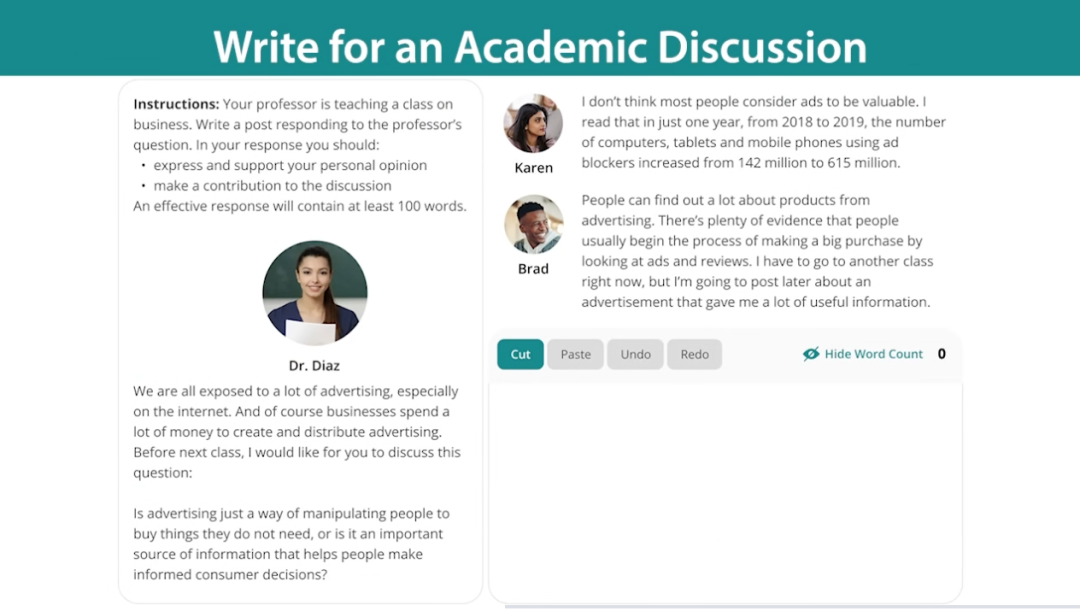Click the Karen name label

(x=533, y=168)
